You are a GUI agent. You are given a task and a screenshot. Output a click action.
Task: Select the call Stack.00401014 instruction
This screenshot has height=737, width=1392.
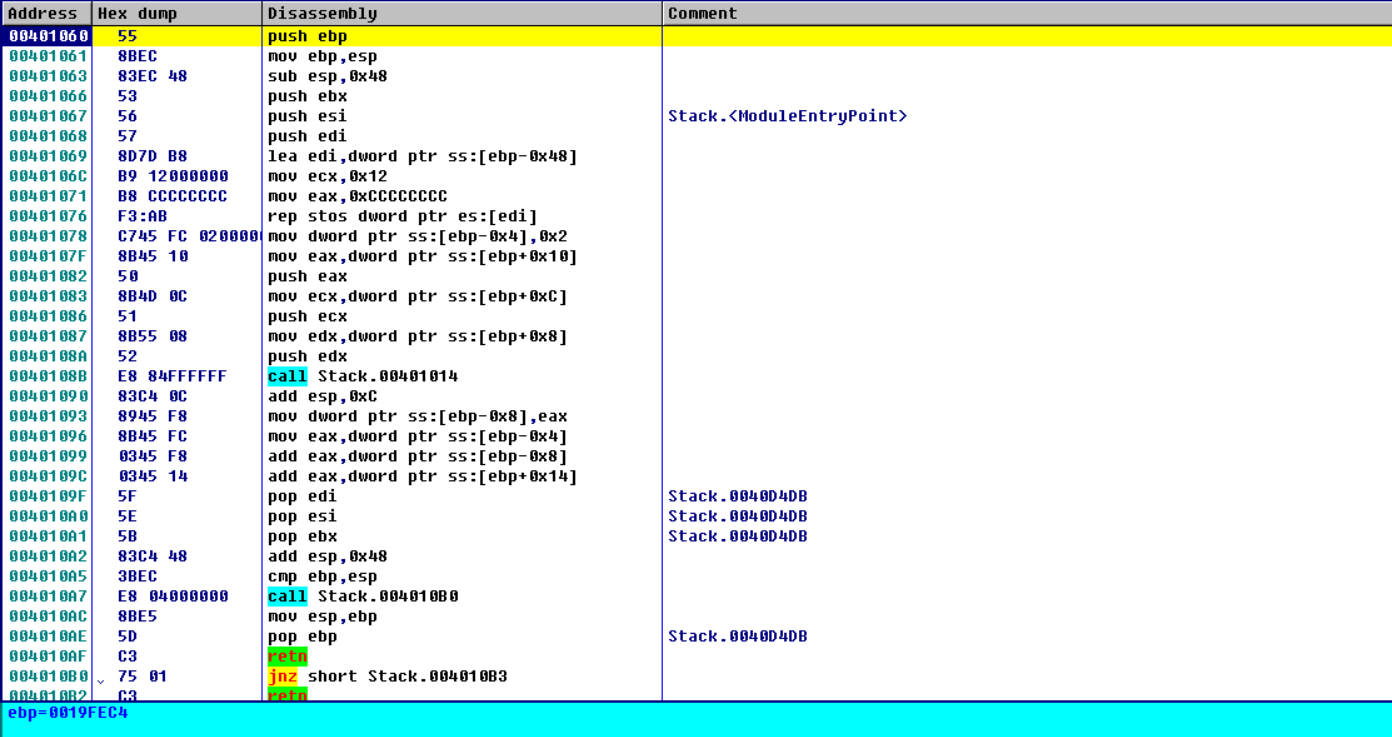click(362, 376)
